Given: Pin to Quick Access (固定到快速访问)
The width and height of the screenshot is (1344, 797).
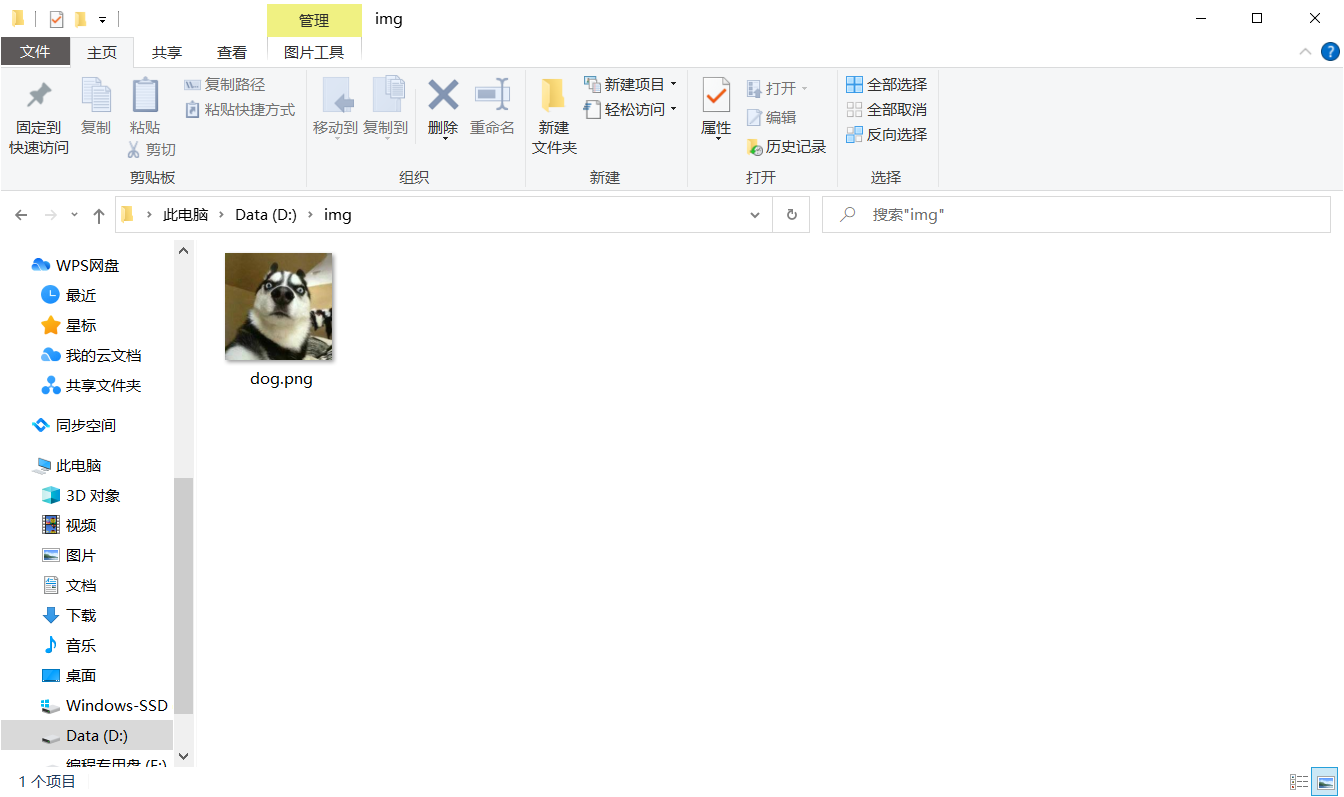Looking at the screenshot, I should (x=39, y=117).
